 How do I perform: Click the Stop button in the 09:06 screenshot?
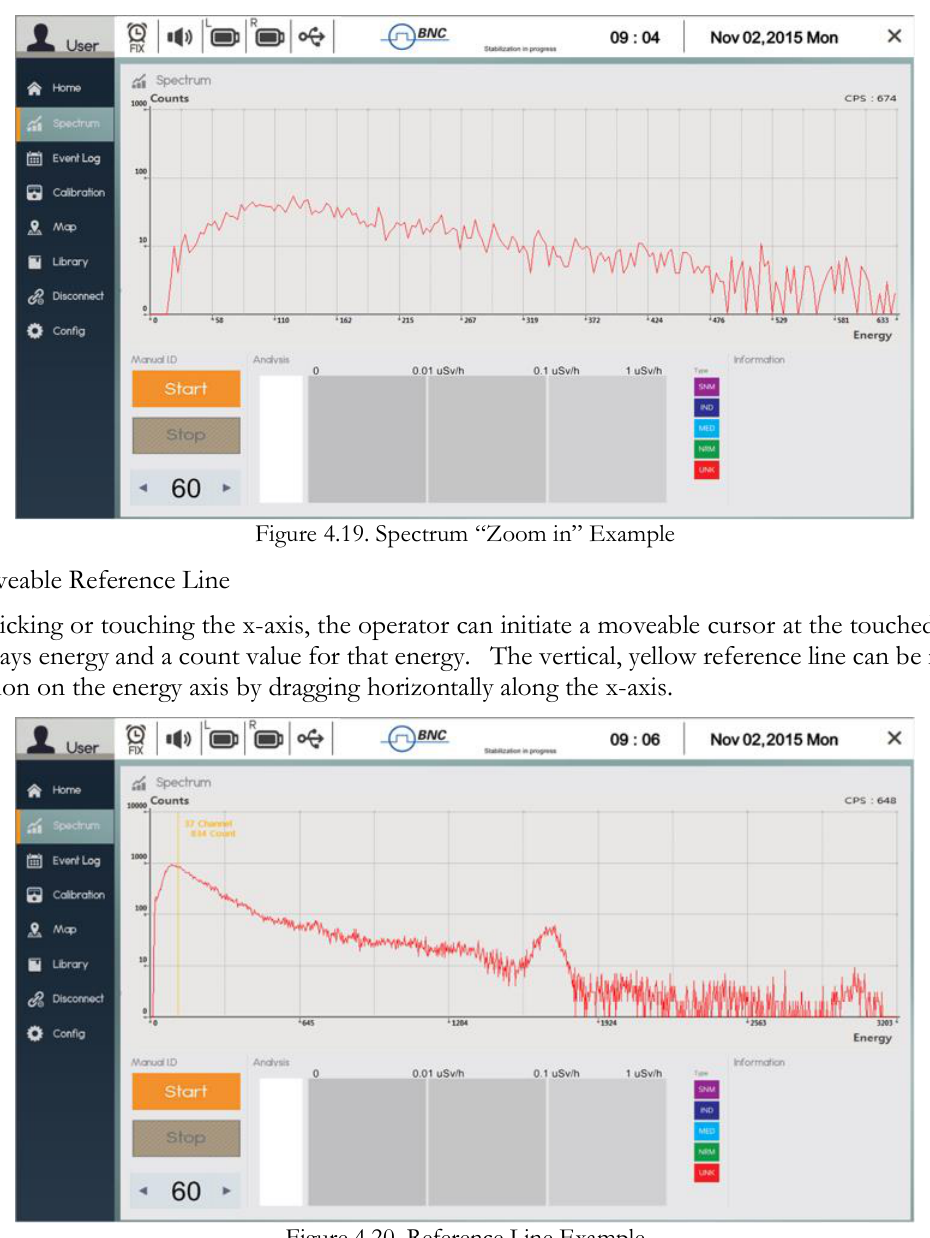point(186,1137)
